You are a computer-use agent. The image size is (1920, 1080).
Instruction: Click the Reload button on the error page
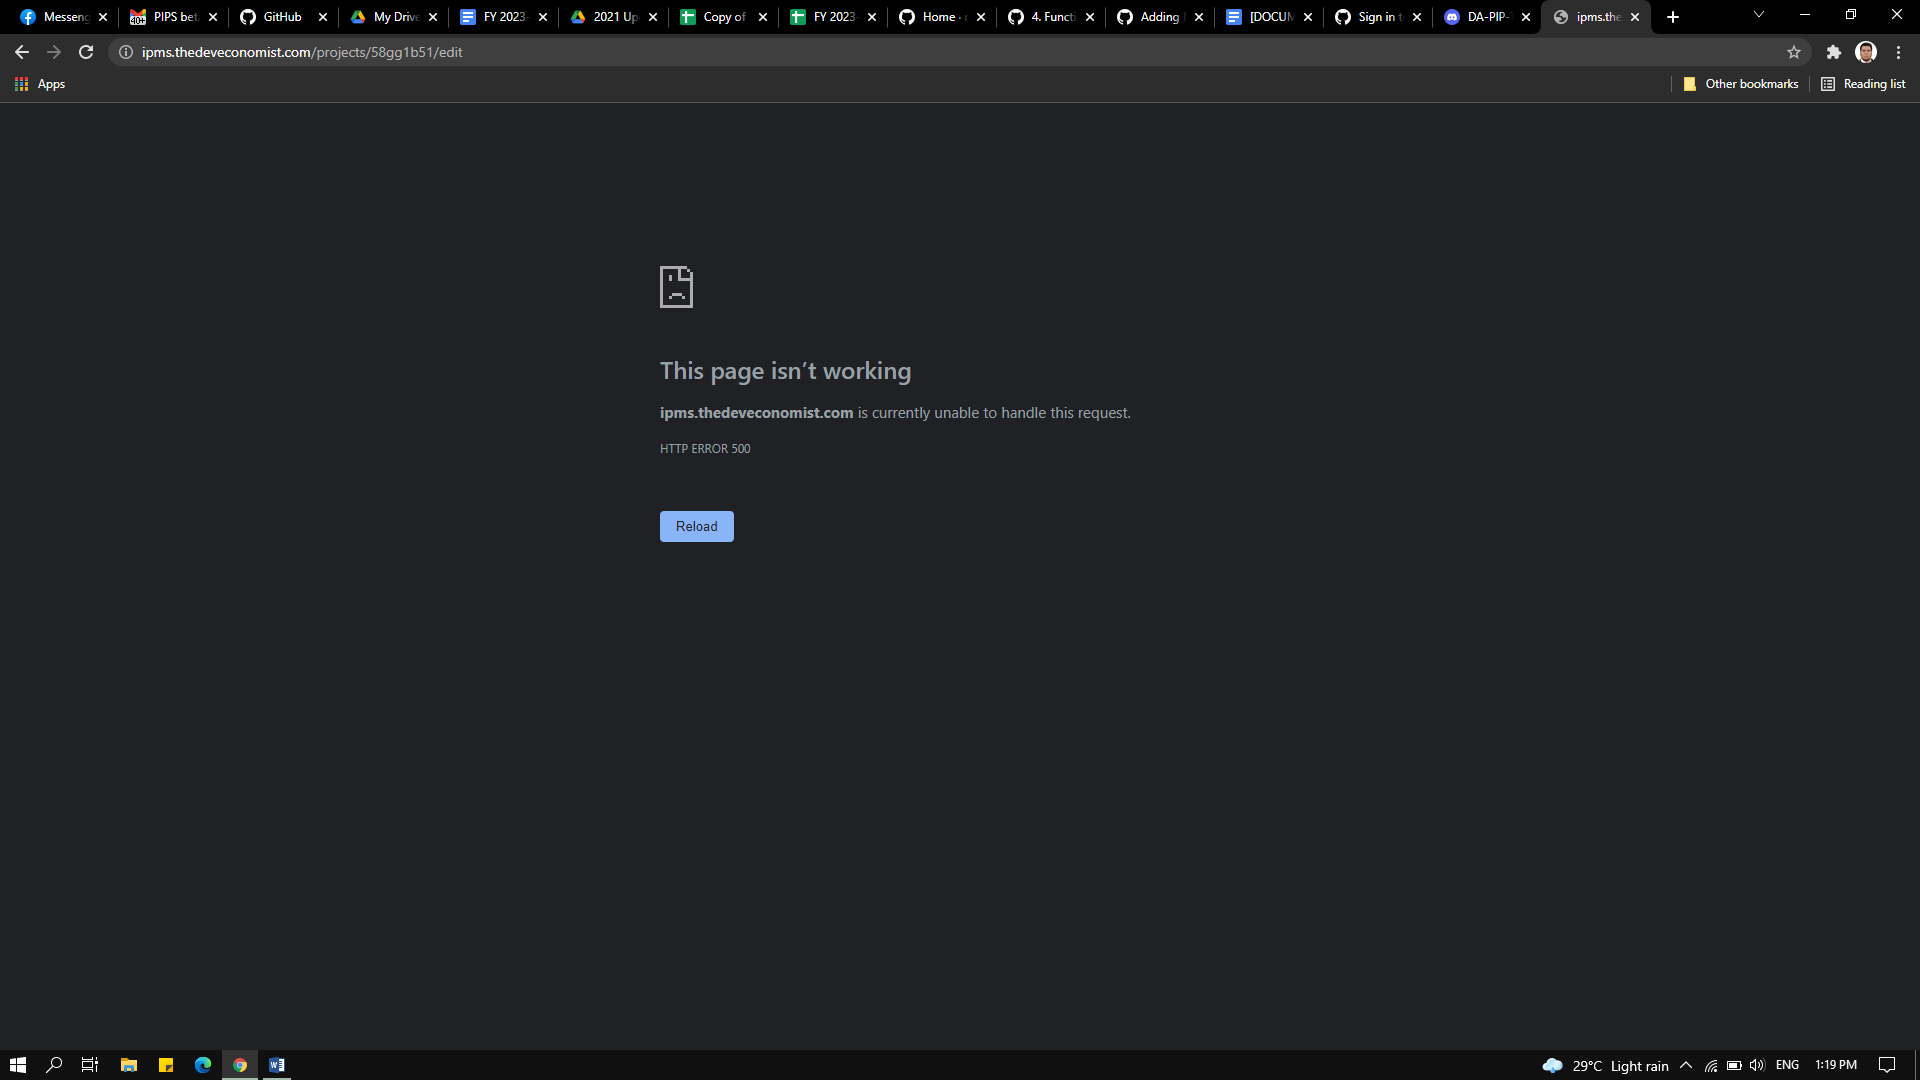(696, 526)
